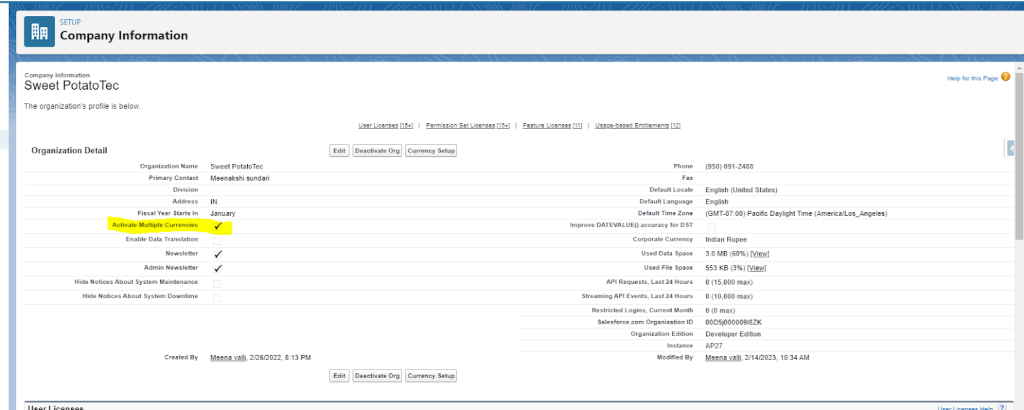The image size is (1024, 410).
Task: Click the User Licenses Help question icon
Action: (1002, 407)
